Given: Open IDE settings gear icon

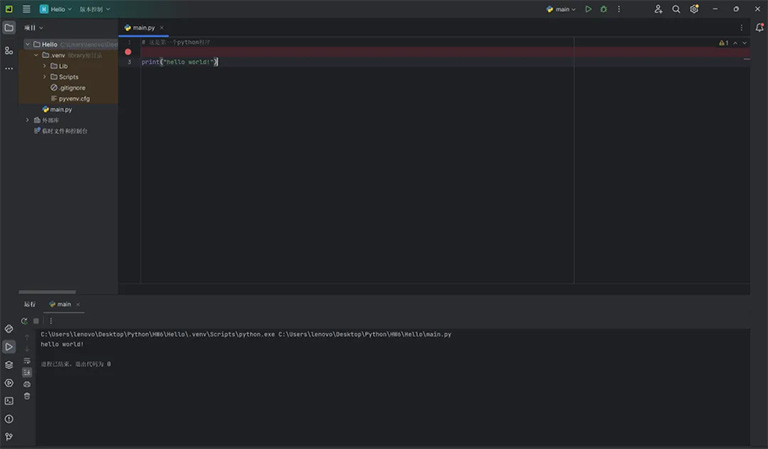Looking at the screenshot, I should click(x=694, y=9).
